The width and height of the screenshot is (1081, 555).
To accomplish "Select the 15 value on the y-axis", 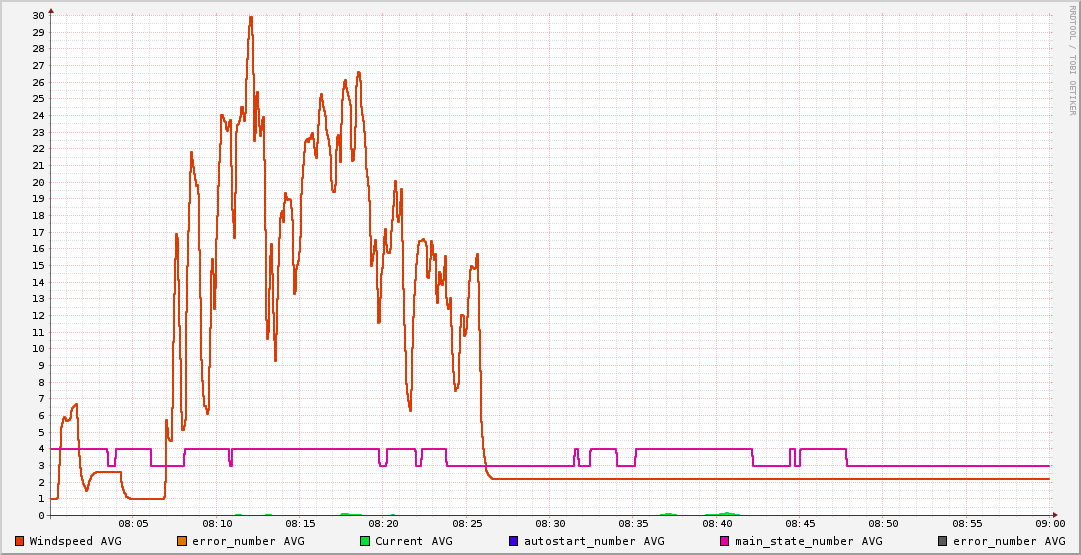I will pos(38,265).
